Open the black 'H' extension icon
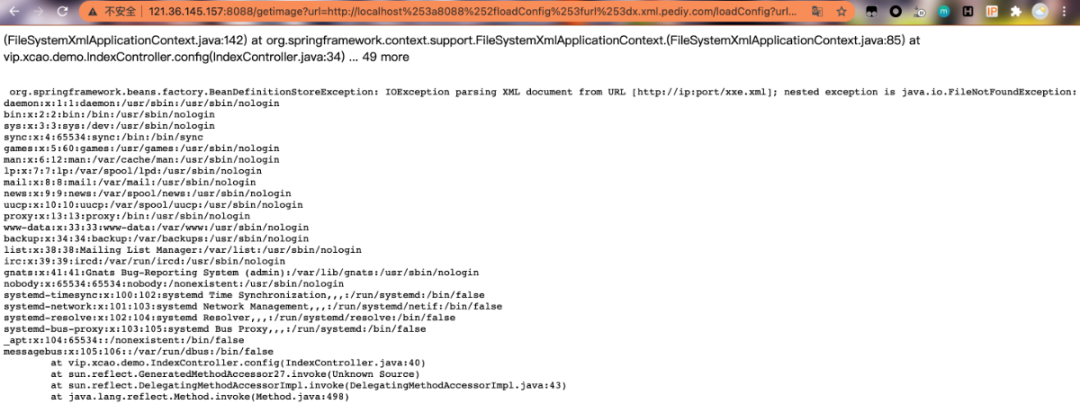This screenshot has width=1080, height=404. [x=968, y=12]
